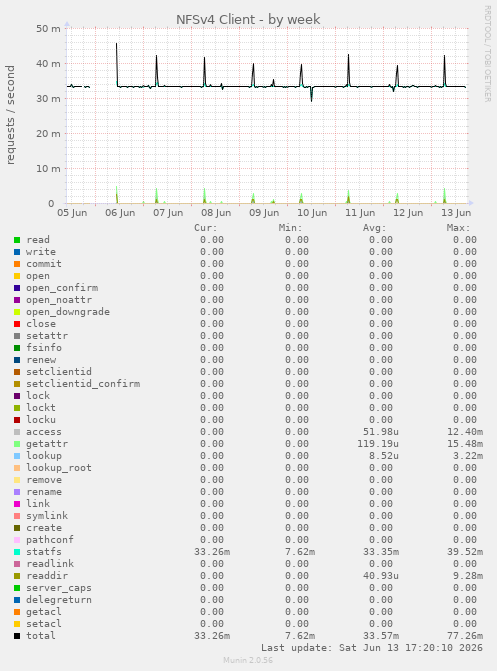Click the NFSv4 Client graph title
497x671 pixels.
248,19
